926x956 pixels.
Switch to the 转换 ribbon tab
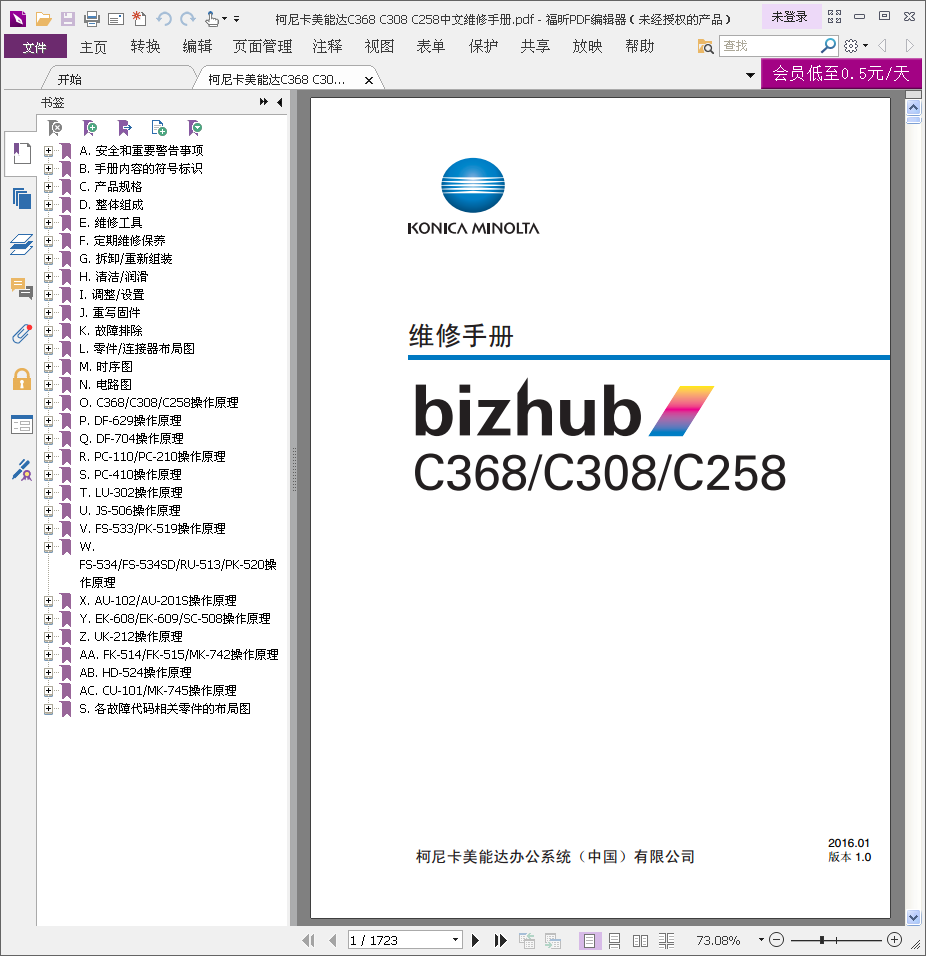click(145, 46)
